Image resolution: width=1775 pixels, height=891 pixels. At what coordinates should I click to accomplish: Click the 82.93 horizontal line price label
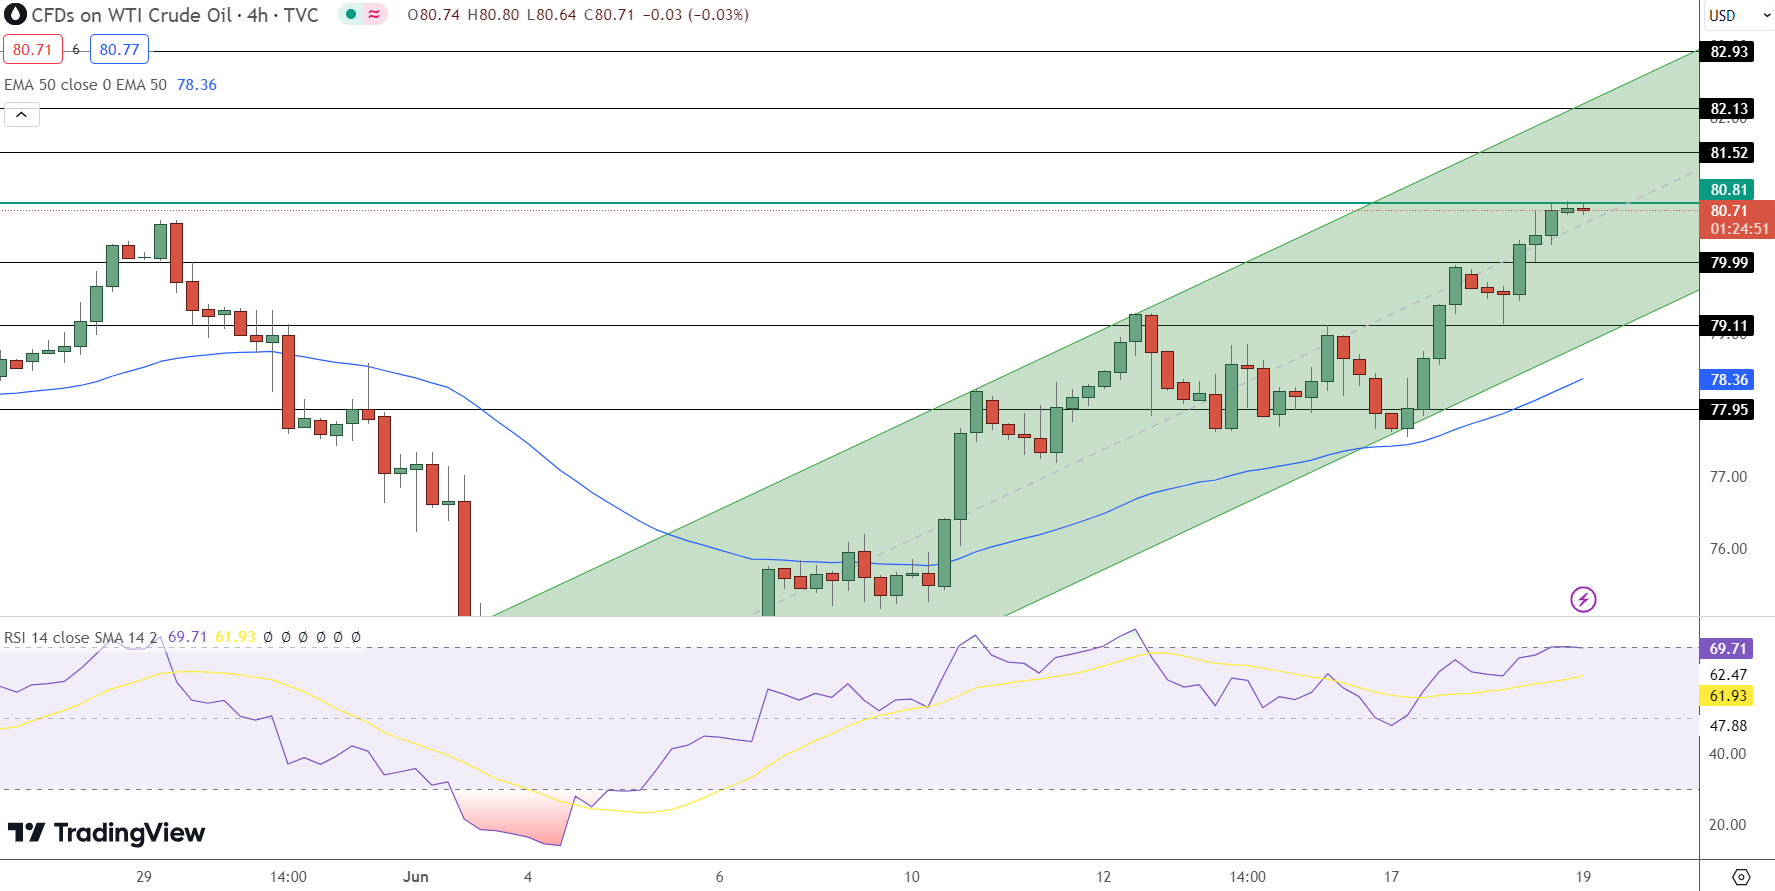tap(1728, 52)
